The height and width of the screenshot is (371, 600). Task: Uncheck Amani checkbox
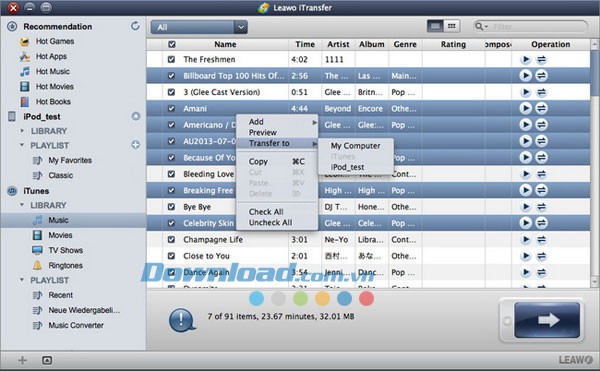click(x=171, y=109)
